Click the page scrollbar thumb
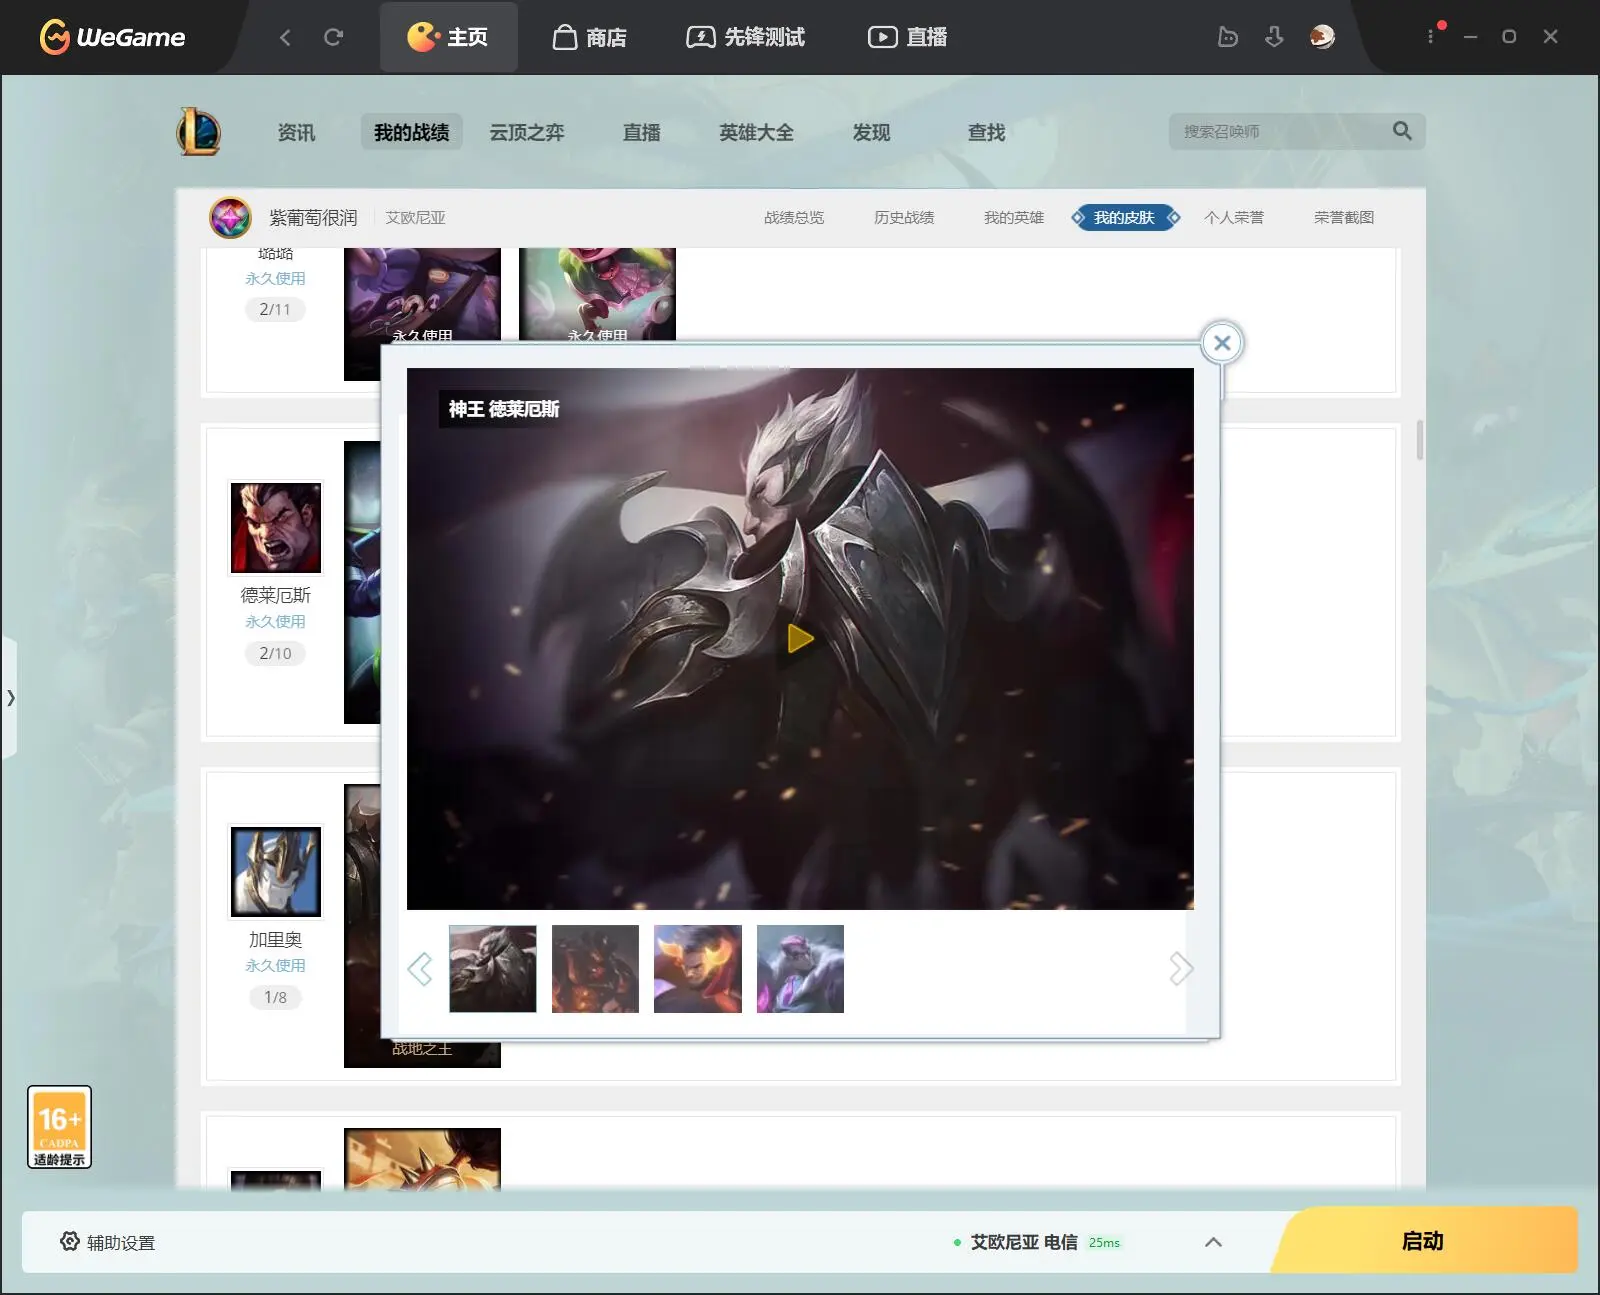Viewport: 1600px width, 1295px height. click(1419, 440)
